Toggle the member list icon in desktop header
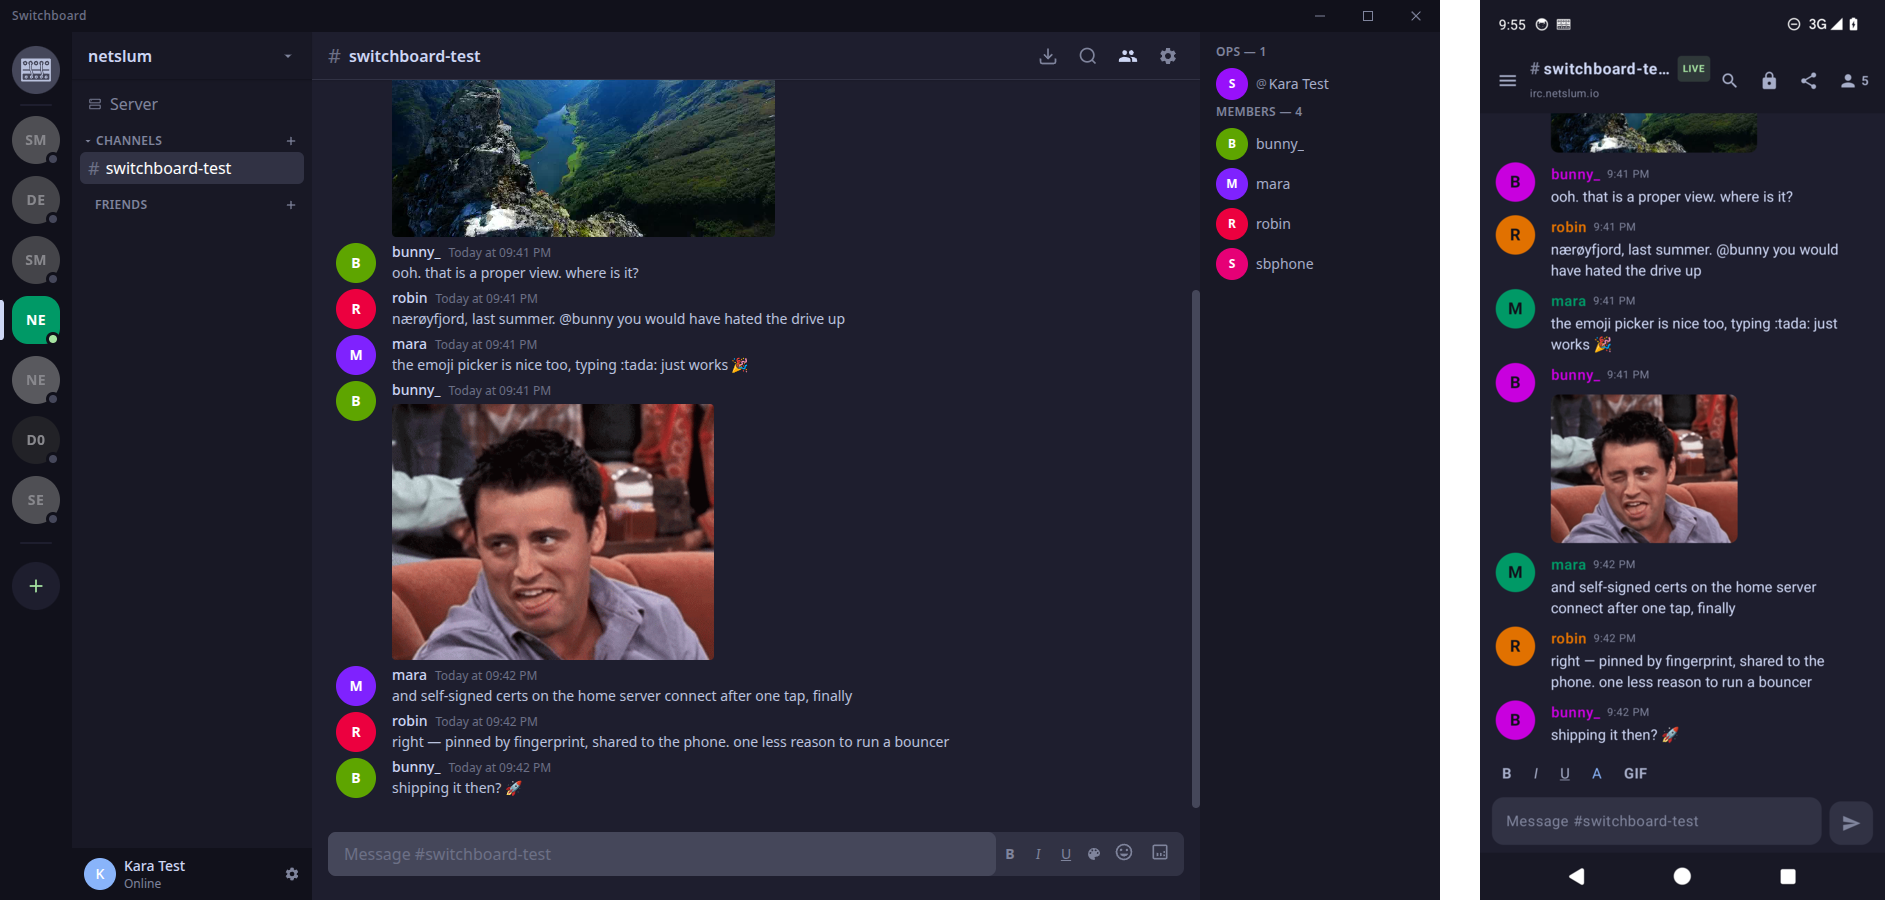Image resolution: width=1885 pixels, height=900 pixels. tap(1127, 56)
